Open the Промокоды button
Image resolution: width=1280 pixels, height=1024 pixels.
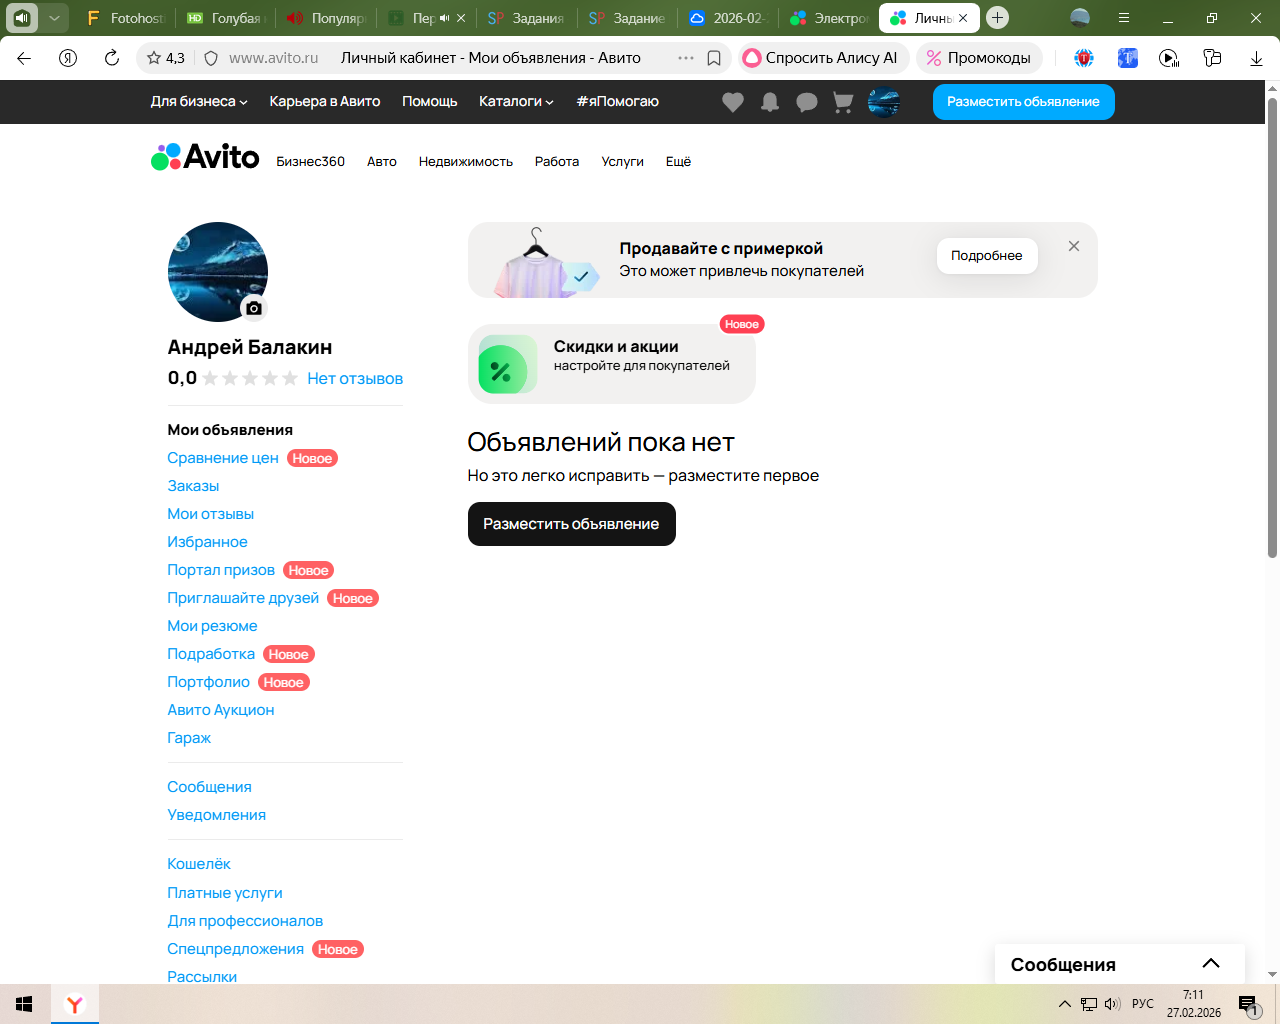(979, 58)
